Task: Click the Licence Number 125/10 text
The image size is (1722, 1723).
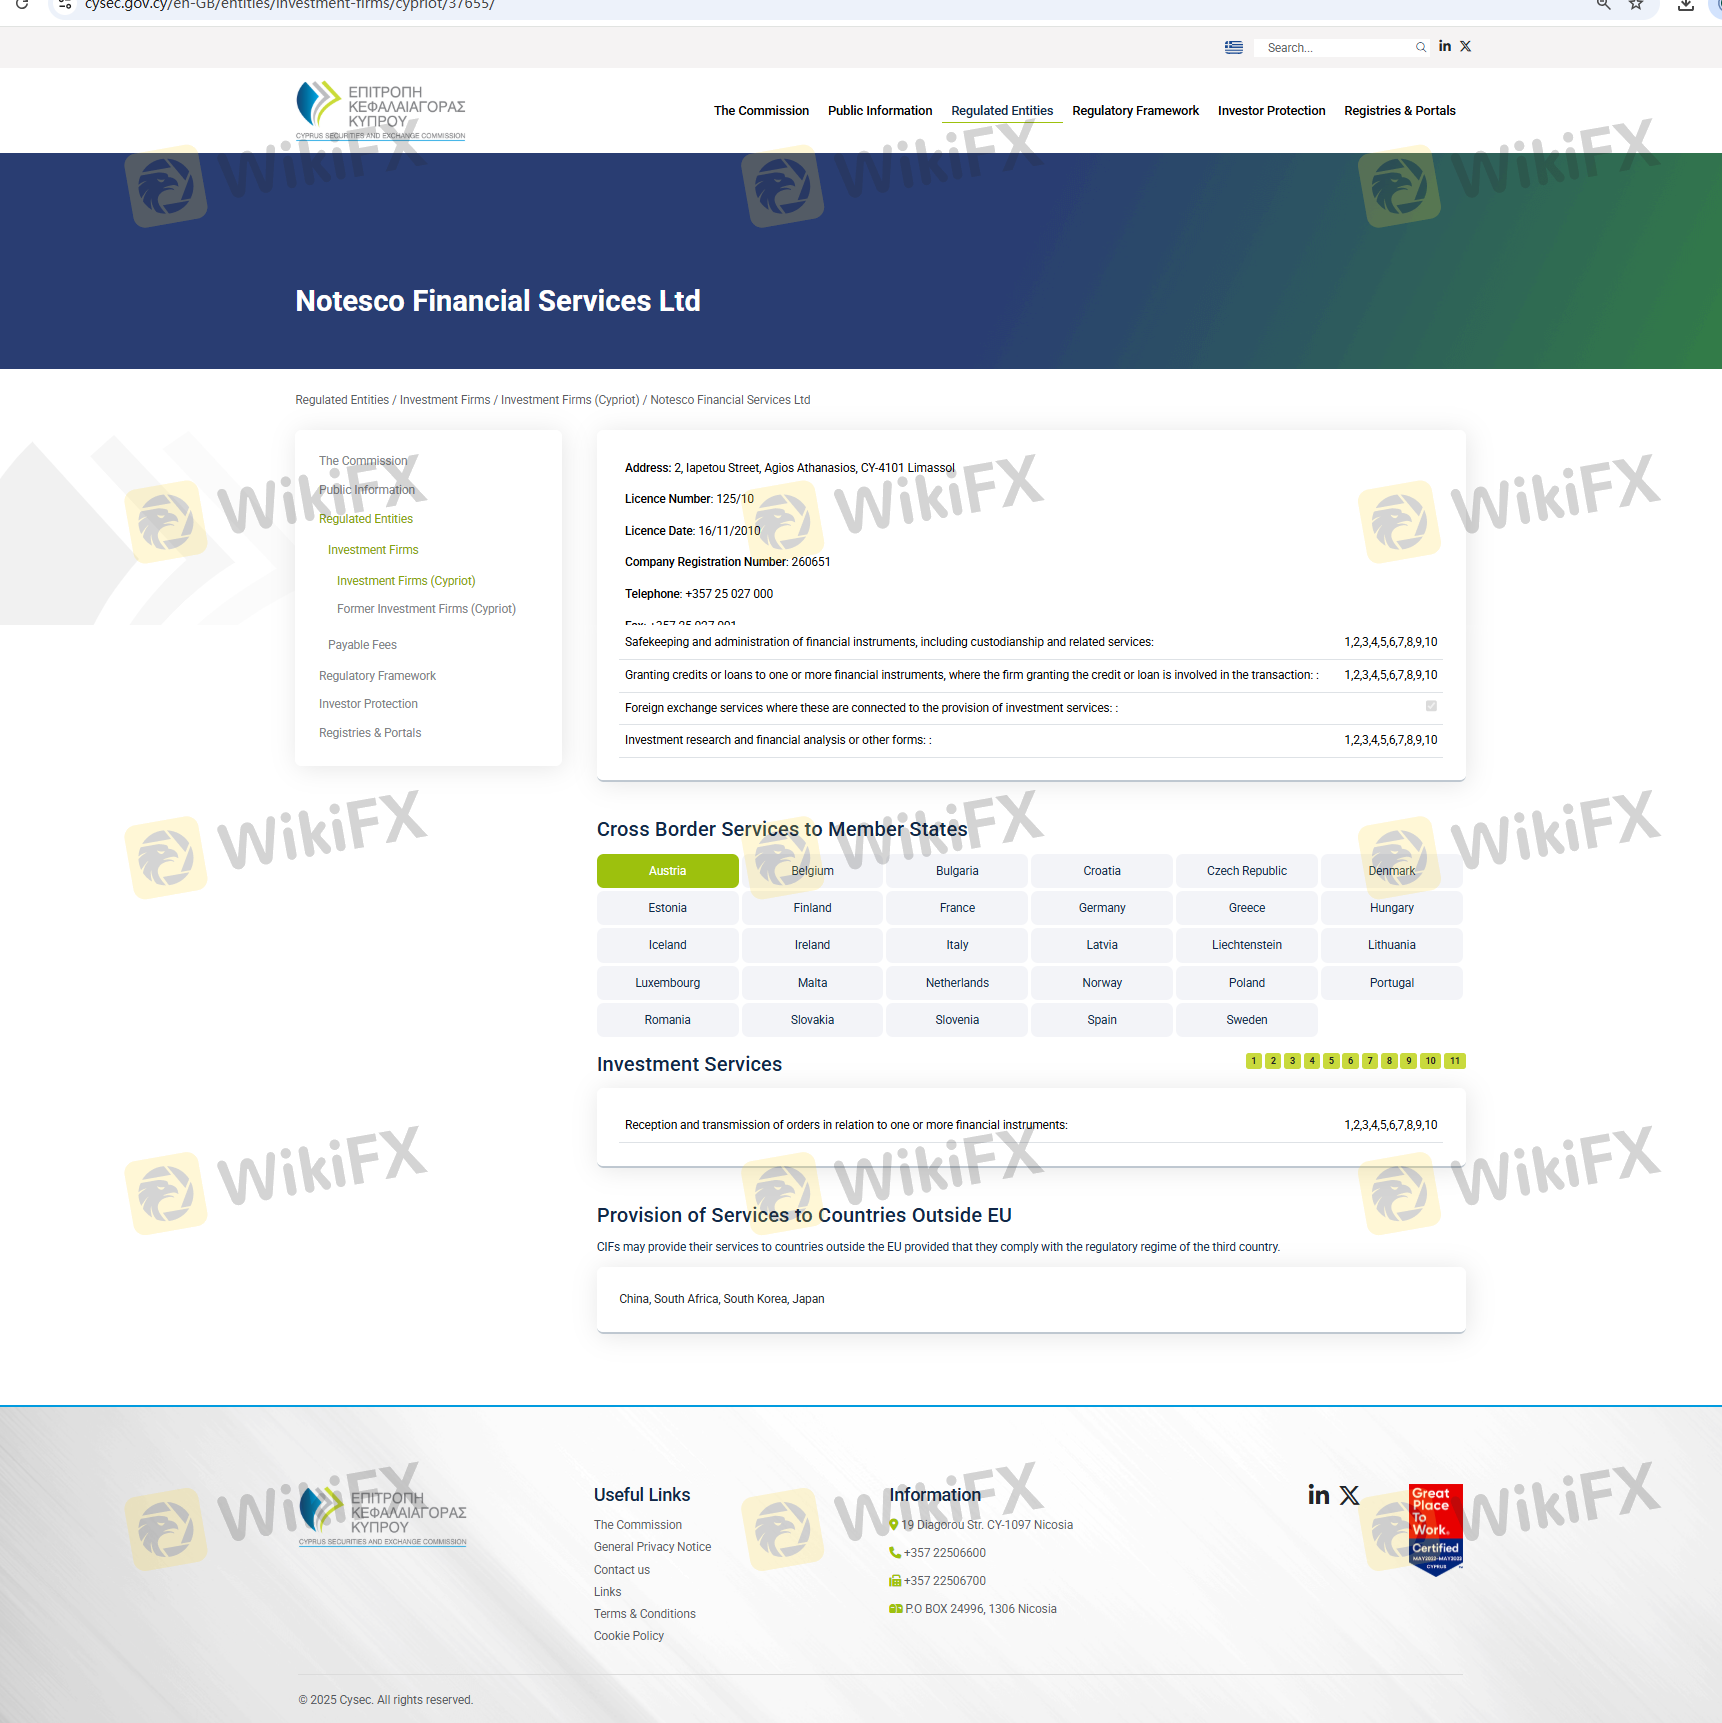Action: tap(689, 499)
